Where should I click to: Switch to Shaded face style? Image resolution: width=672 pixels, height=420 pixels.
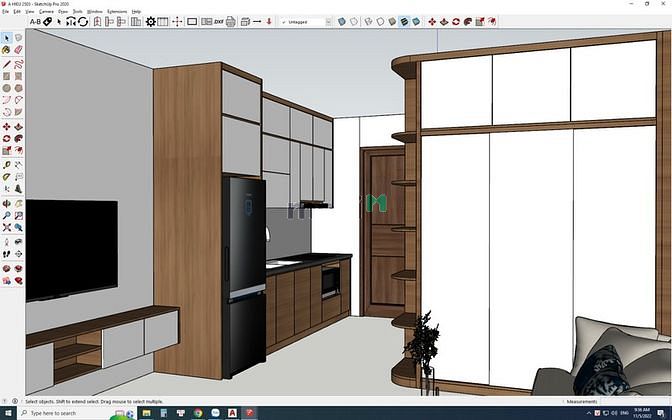tap(392, 21)
